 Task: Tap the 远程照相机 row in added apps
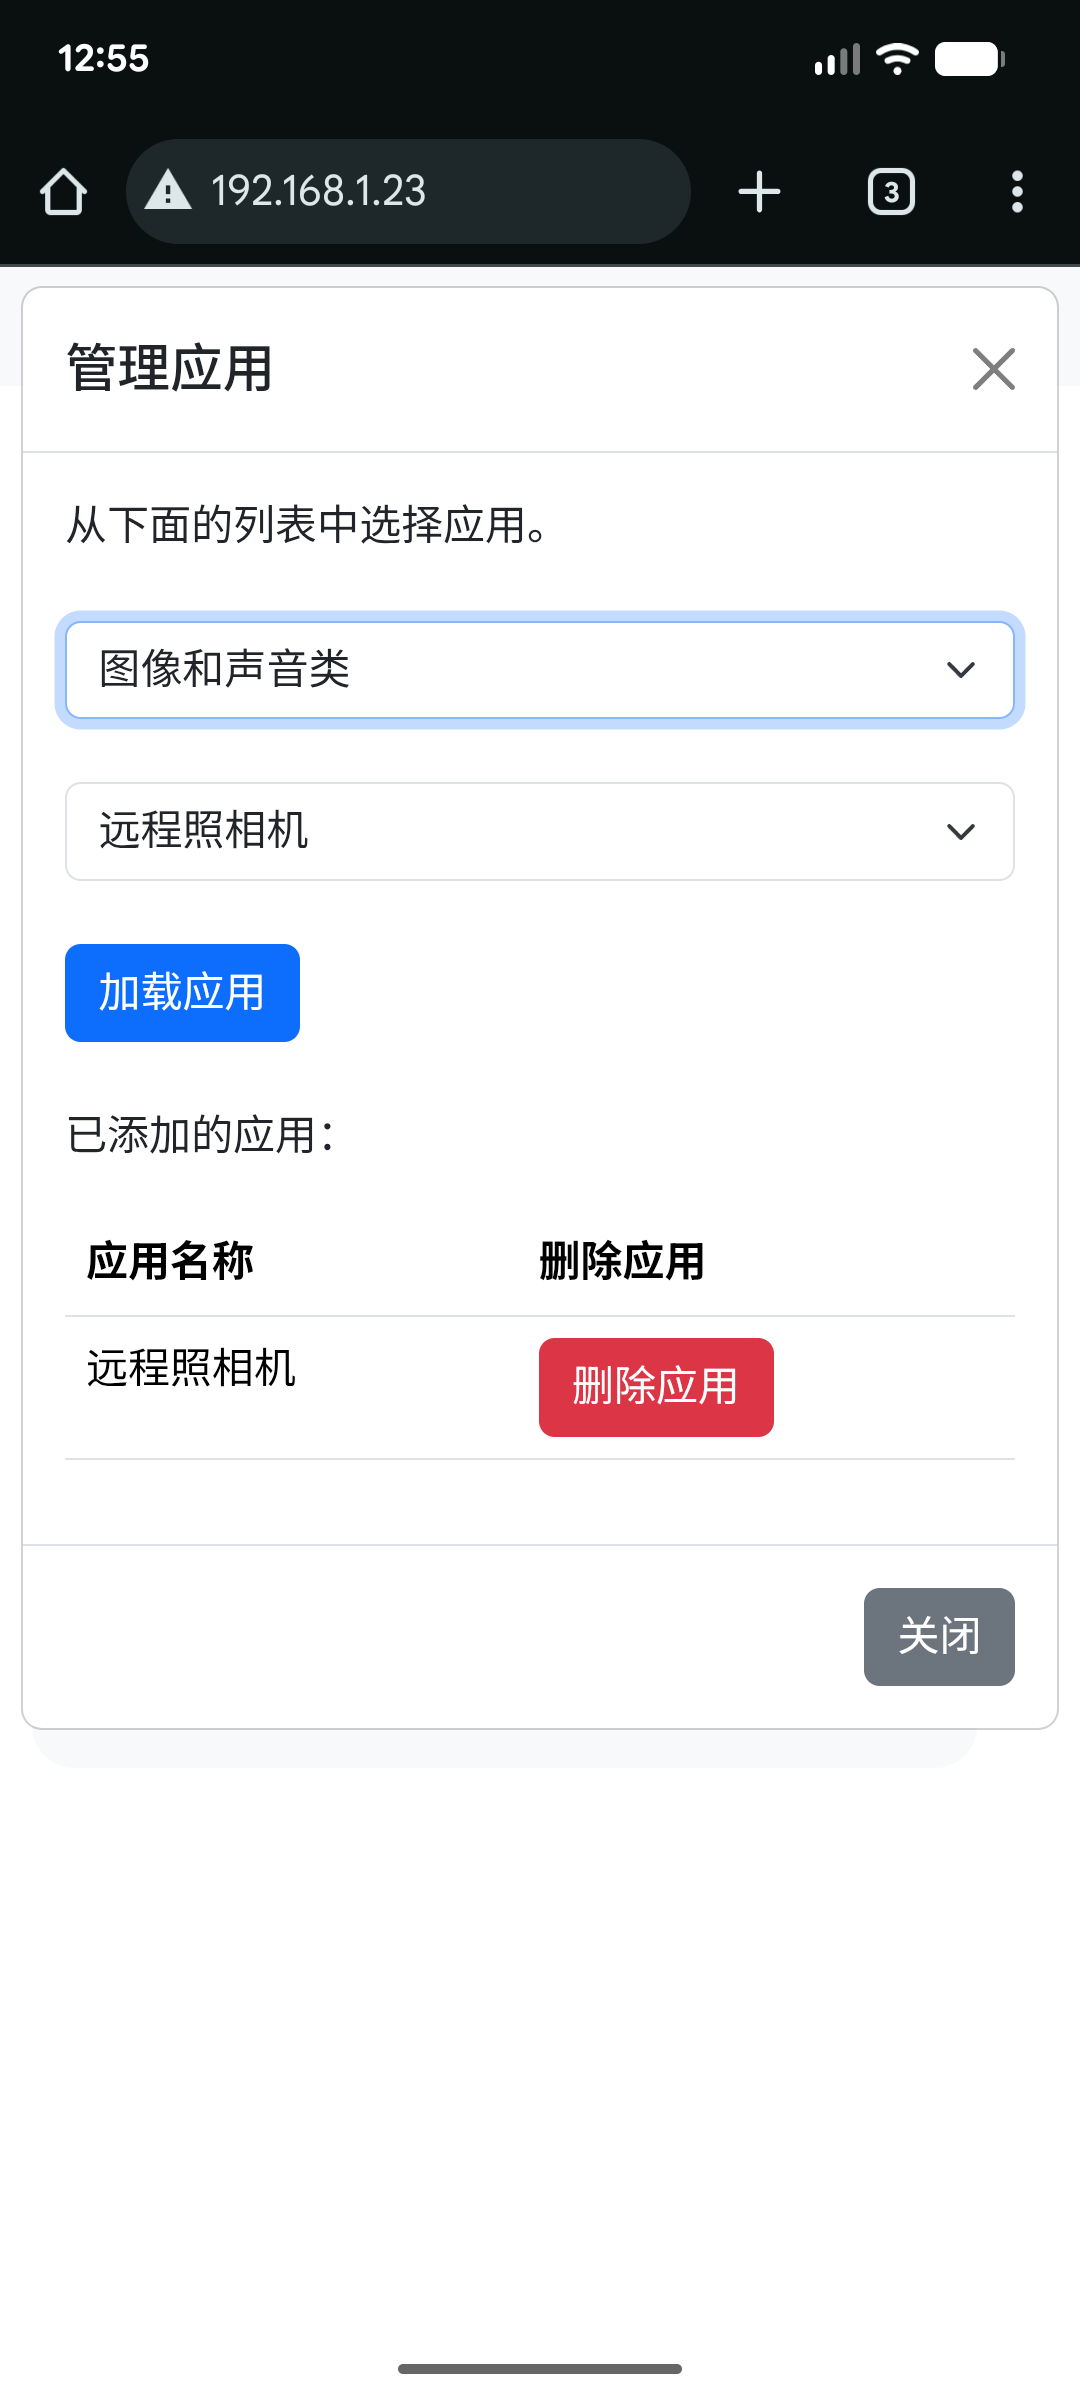[x=192, y=1368]
